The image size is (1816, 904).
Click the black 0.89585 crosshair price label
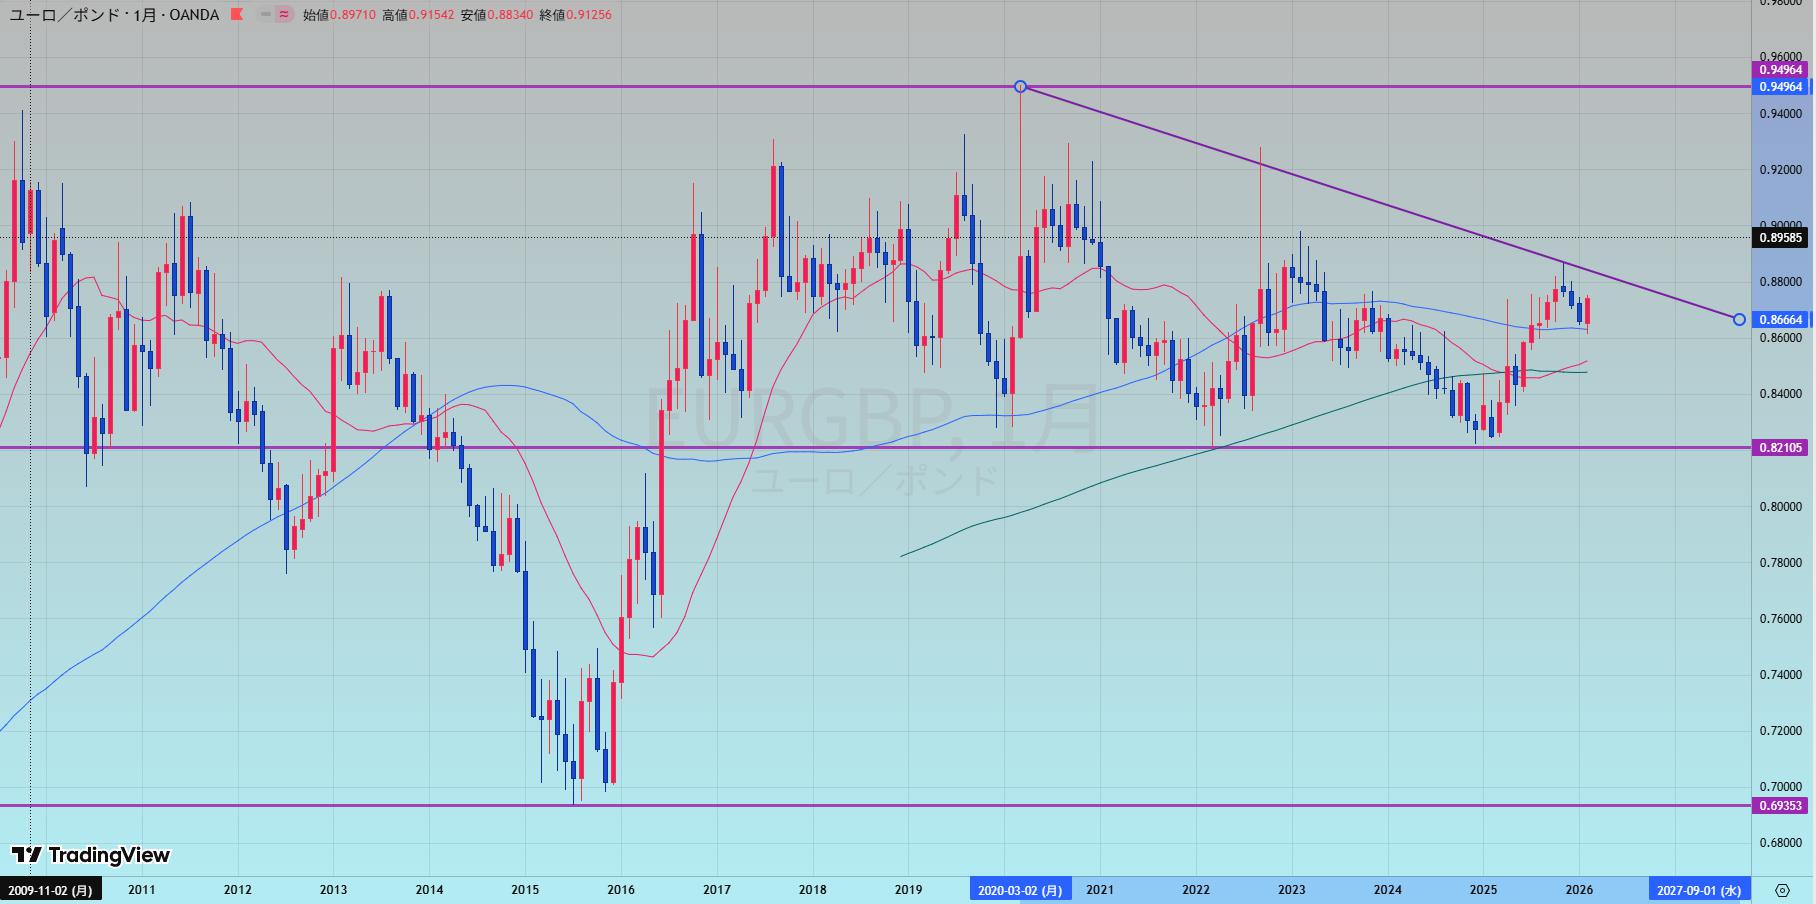point(1780,238)
